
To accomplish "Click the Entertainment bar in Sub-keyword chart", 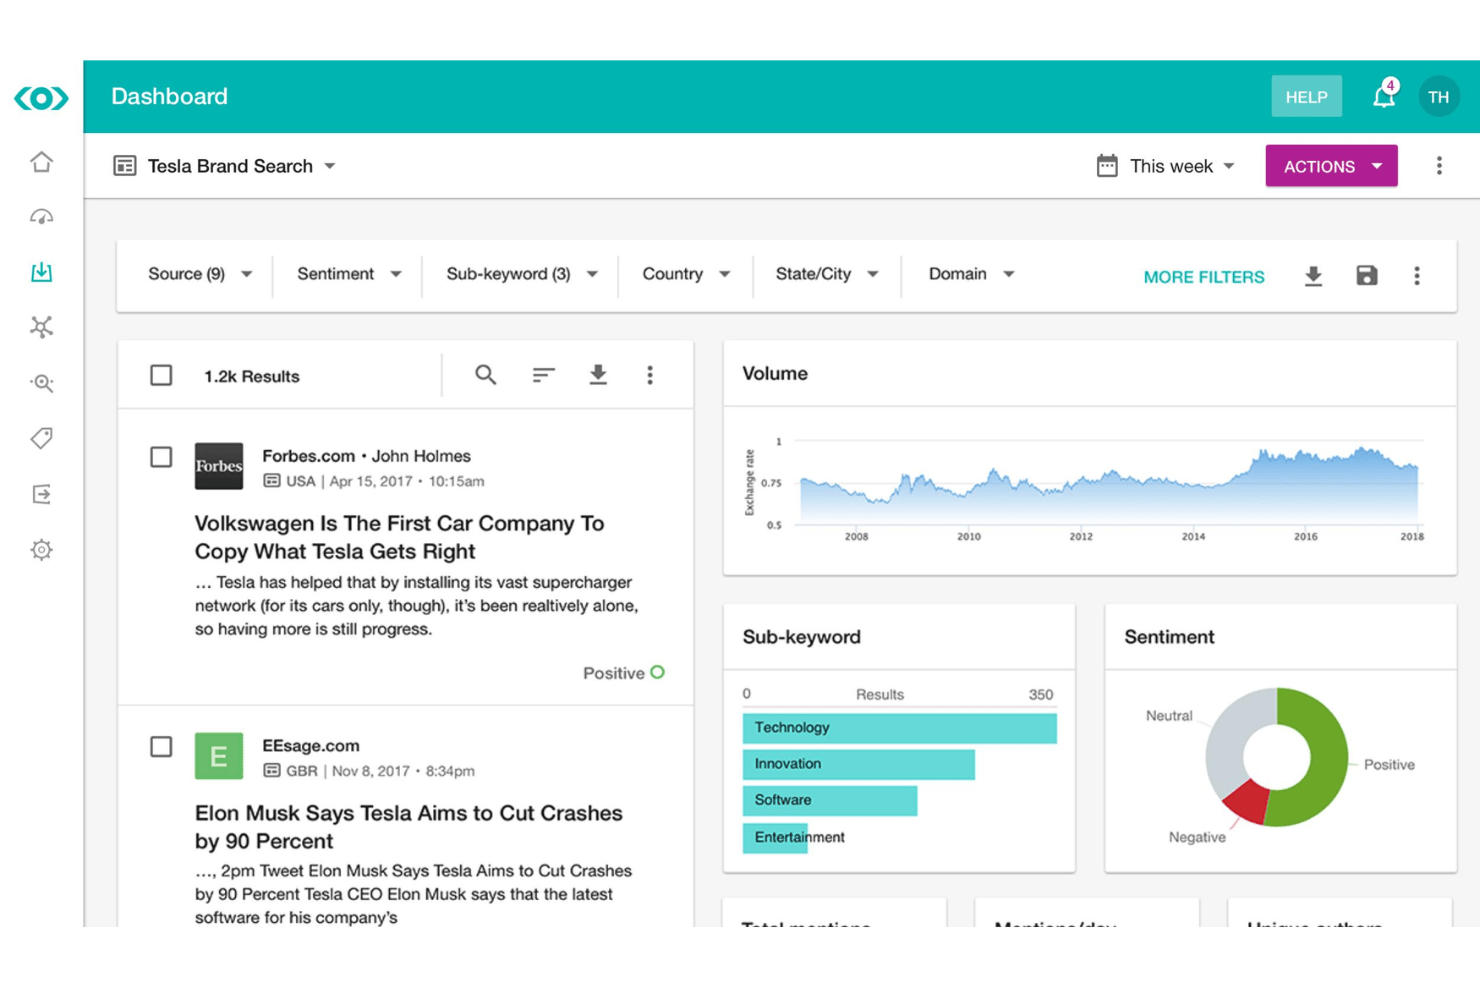I will click(x=775, y=837).
